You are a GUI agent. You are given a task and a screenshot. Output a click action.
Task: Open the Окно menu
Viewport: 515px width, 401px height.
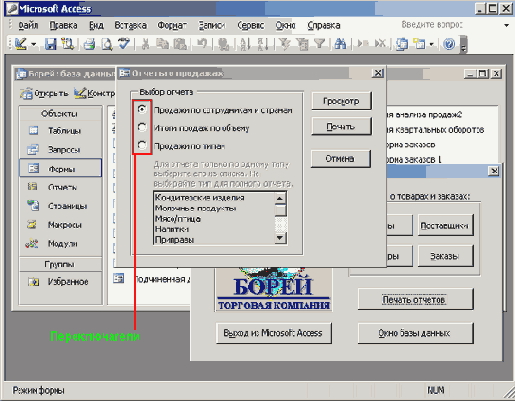click(x=285, y=25)
